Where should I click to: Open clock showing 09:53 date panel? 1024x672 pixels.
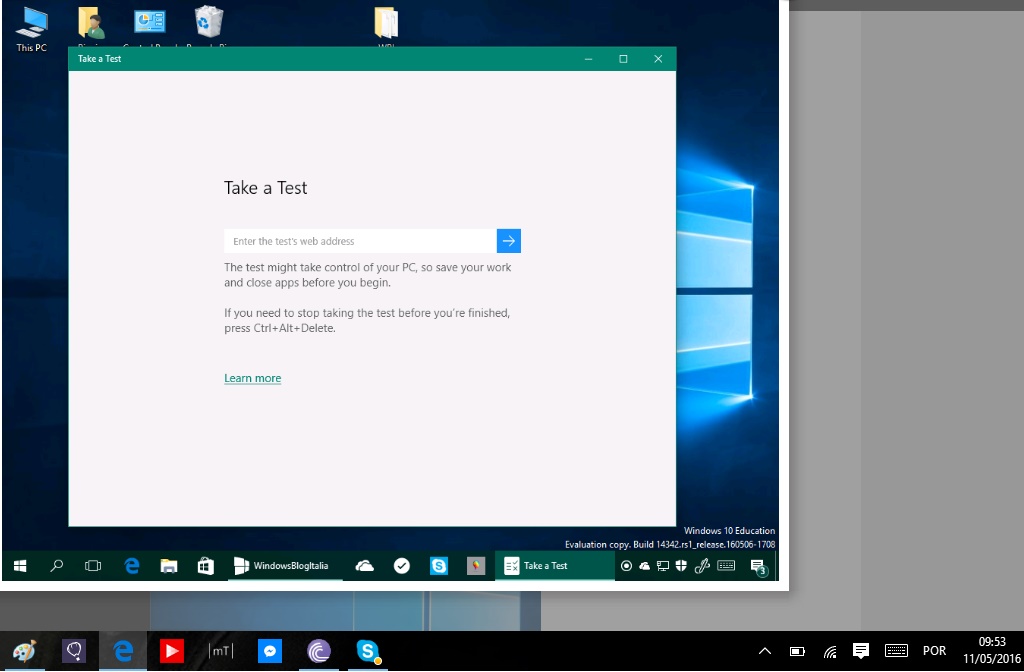click(x=984, y=651)
